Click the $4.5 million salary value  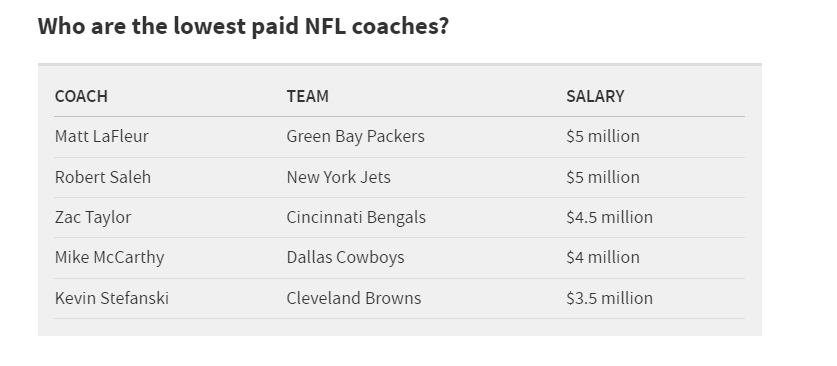(x=610, y=217)
